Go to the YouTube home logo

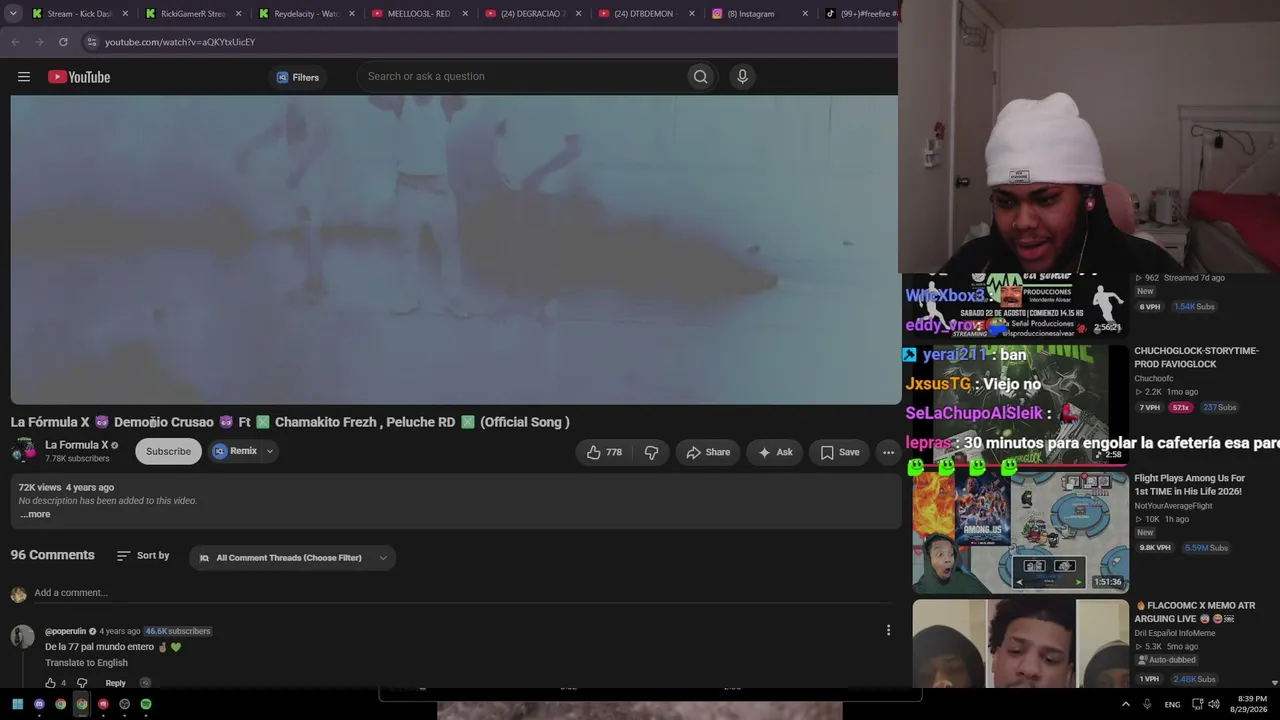(x=79, y=77)
